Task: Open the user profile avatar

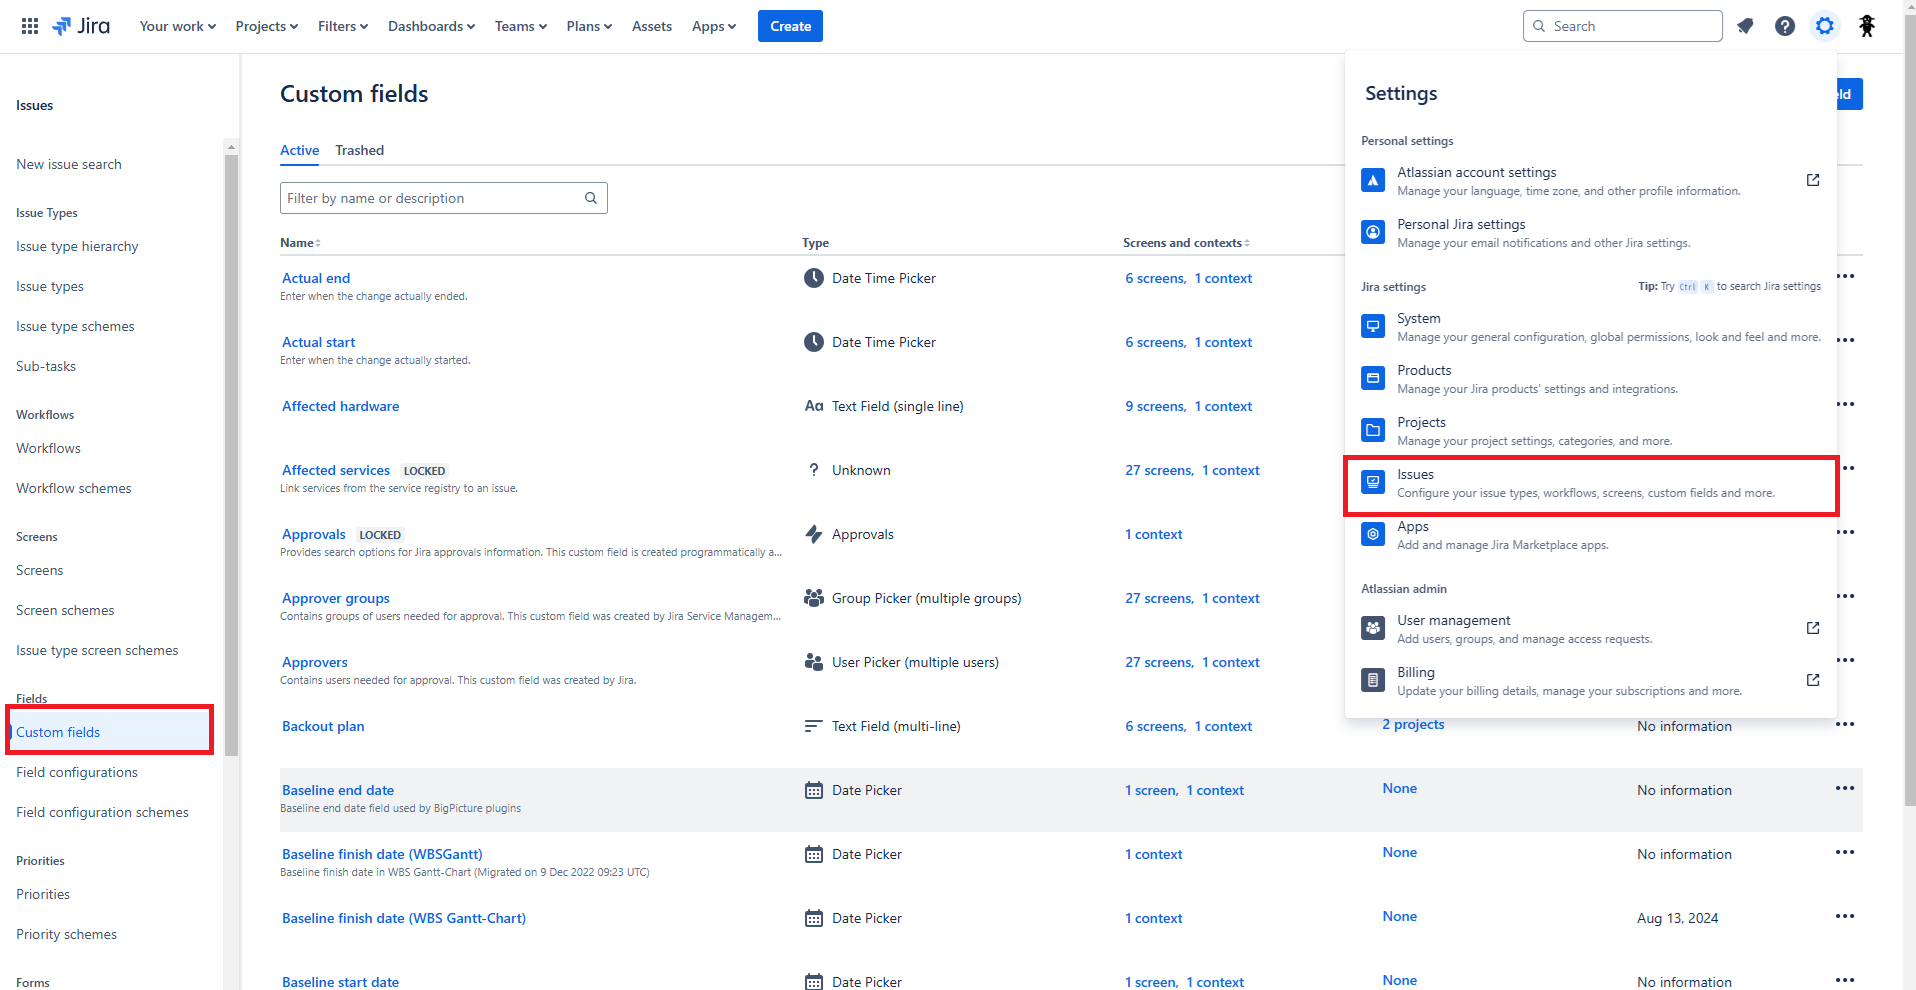Action: [1866, 26]
